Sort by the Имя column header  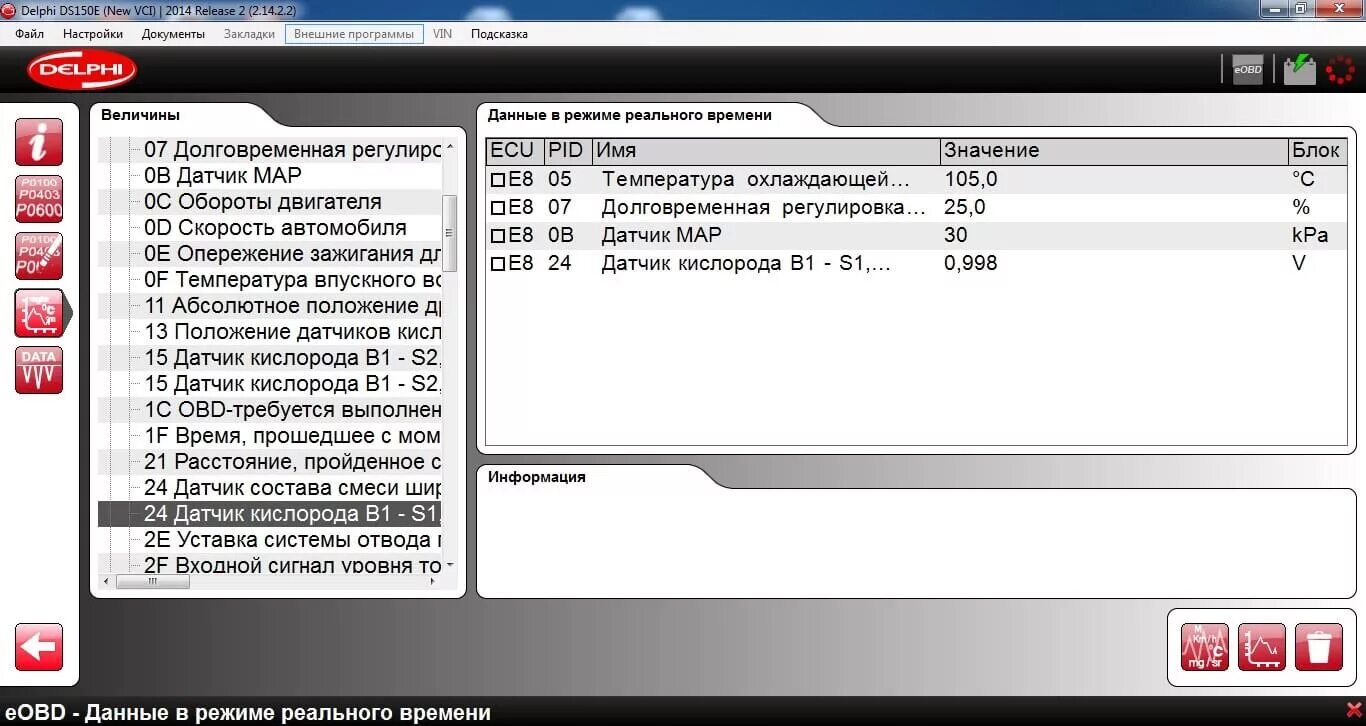[x=766, y=151]
